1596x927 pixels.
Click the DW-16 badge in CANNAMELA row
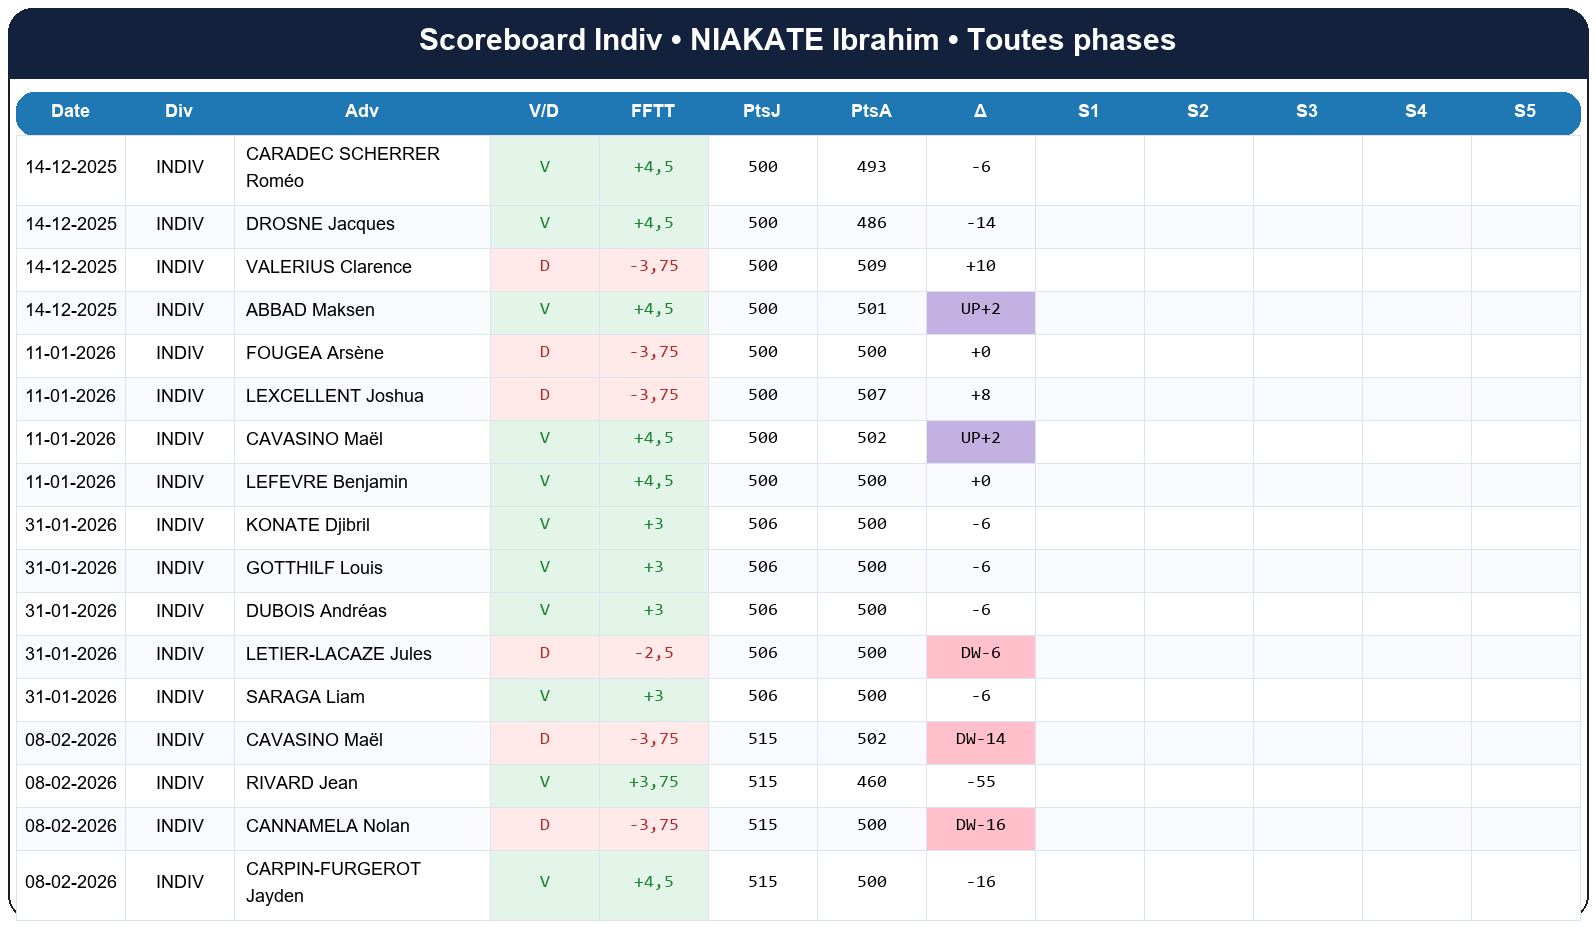click(x=981, y=829)
